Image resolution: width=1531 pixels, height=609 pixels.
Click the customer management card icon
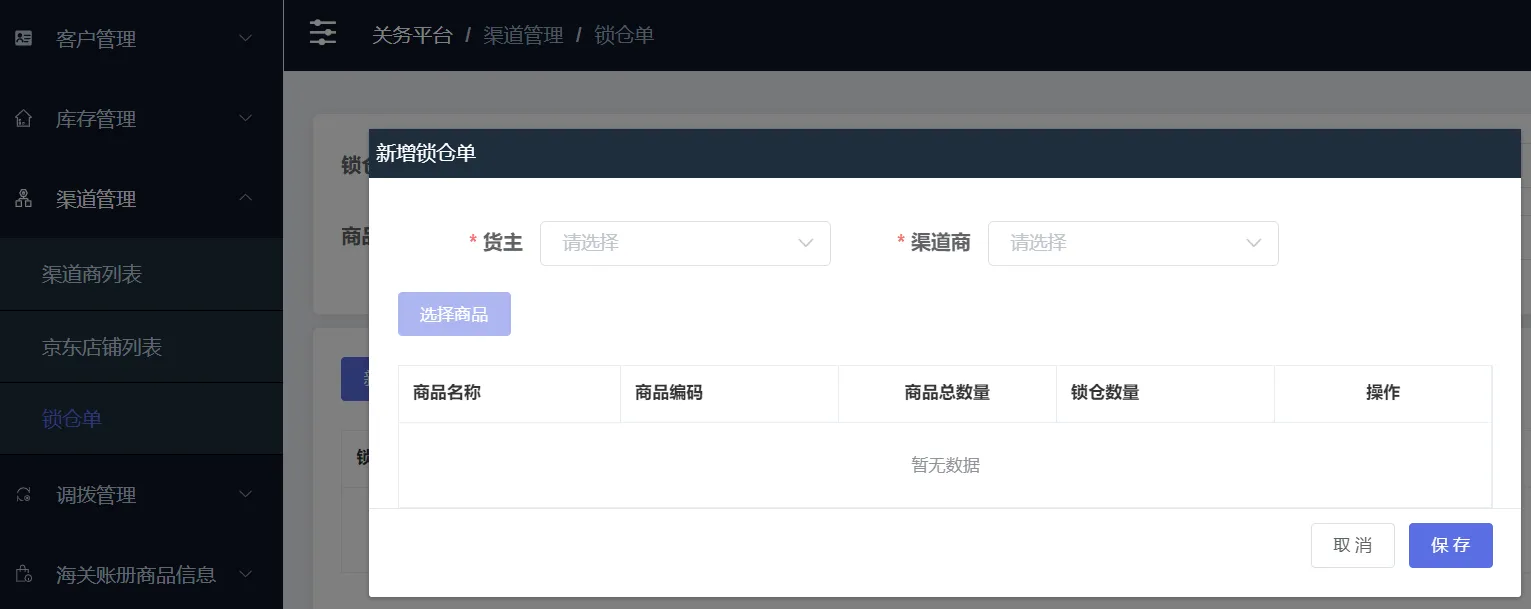23,39
